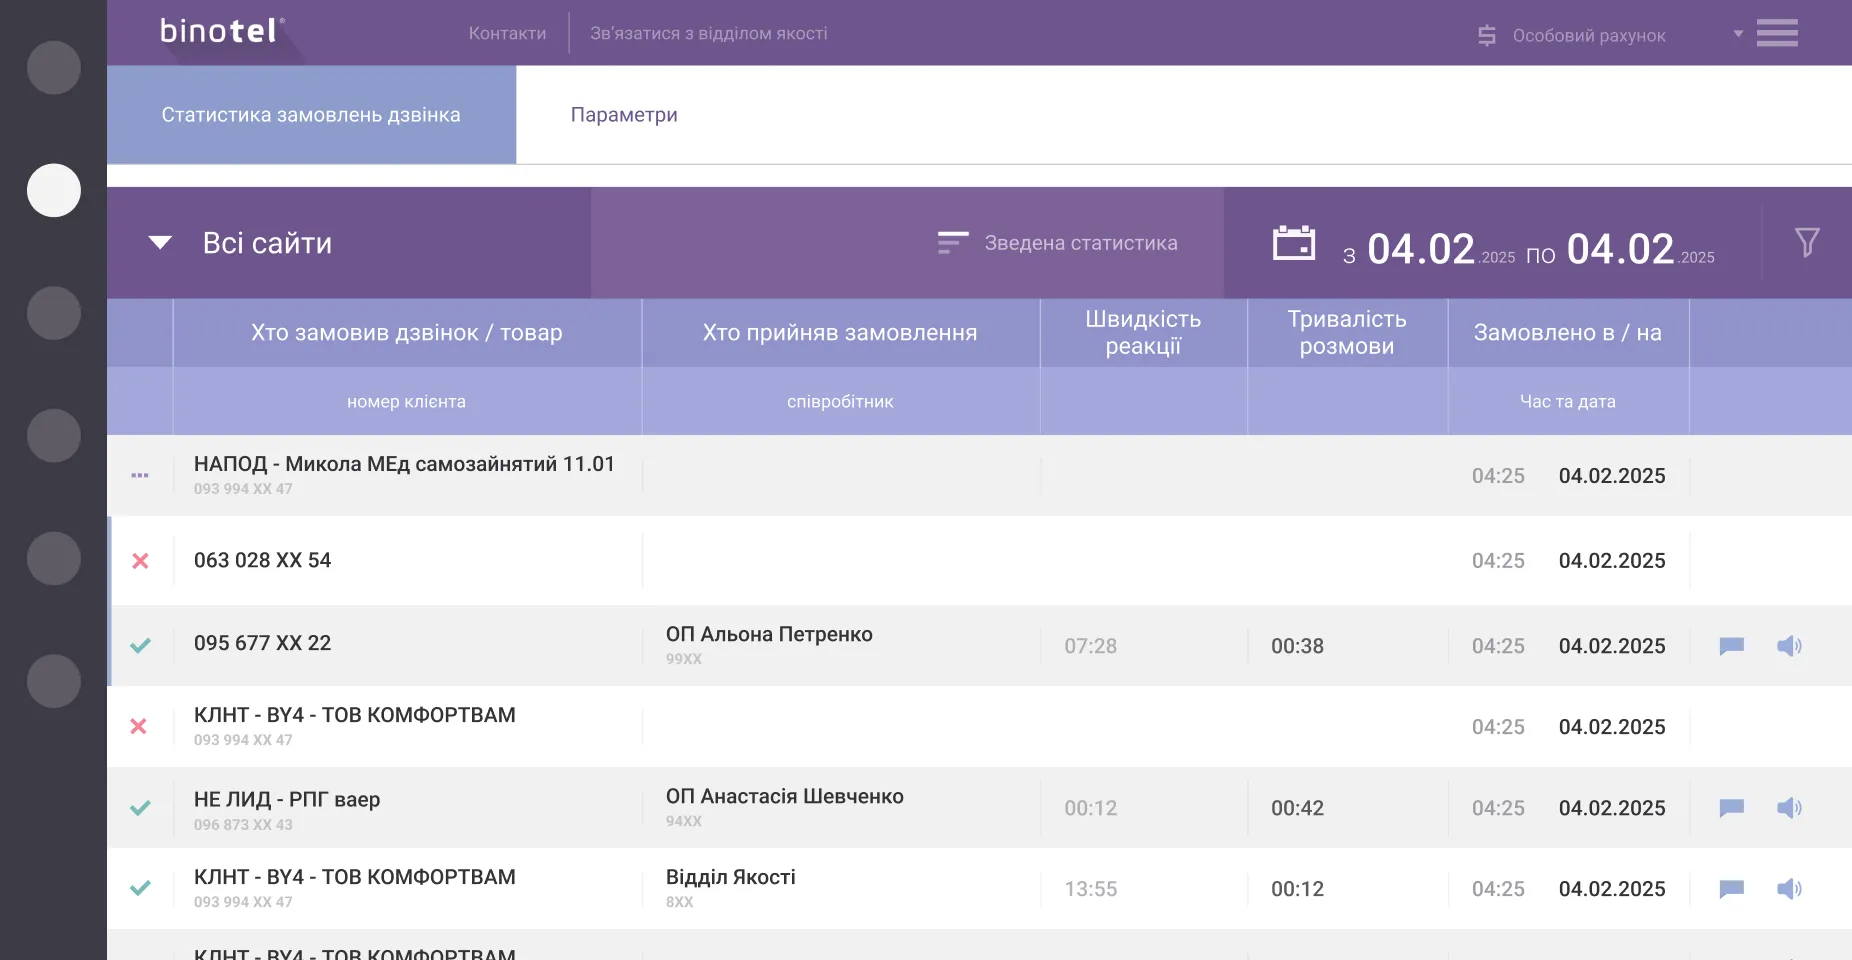Select the highlighted white sidebar circle
The height and width of the screenshot is (960, 1852).
click(x=54, y=190)
